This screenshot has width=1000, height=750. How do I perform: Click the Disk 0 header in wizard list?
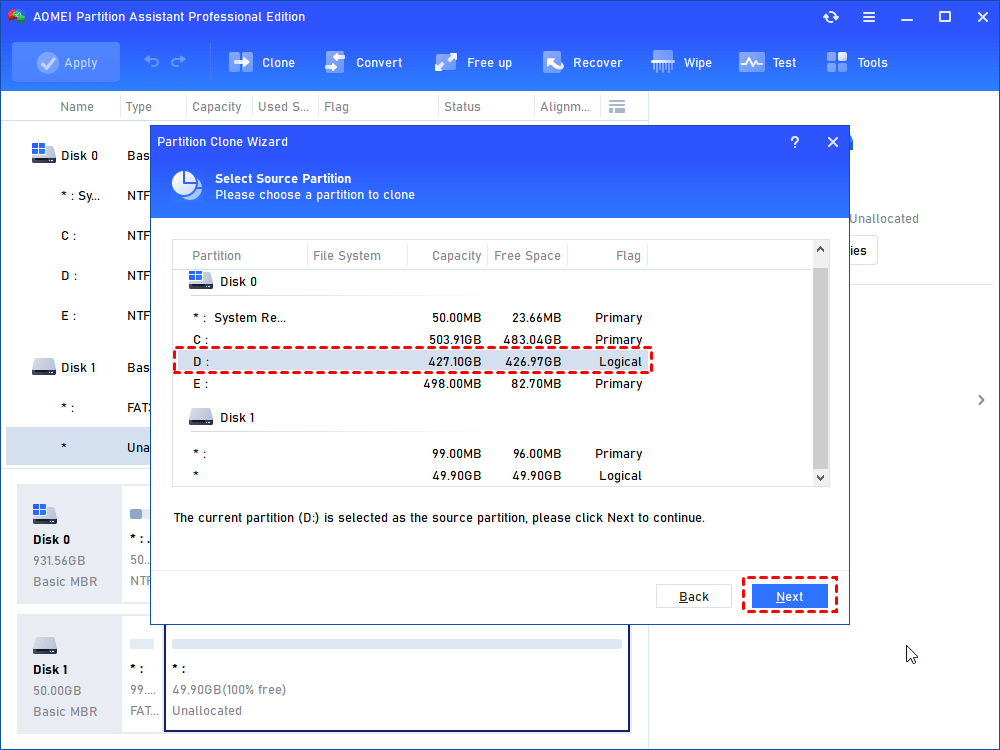click(x=223, y=281)
